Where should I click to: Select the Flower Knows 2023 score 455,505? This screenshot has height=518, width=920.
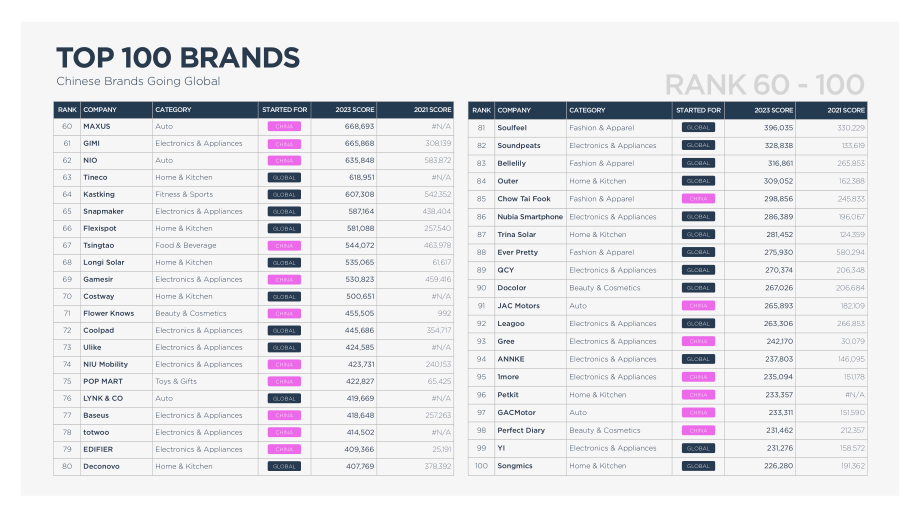point(359,313)
